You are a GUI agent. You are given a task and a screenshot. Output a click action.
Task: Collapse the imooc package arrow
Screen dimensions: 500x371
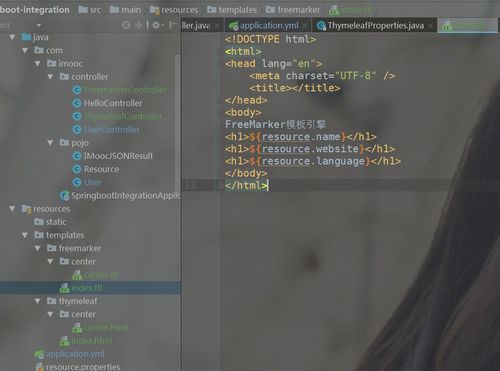[38, 63]
